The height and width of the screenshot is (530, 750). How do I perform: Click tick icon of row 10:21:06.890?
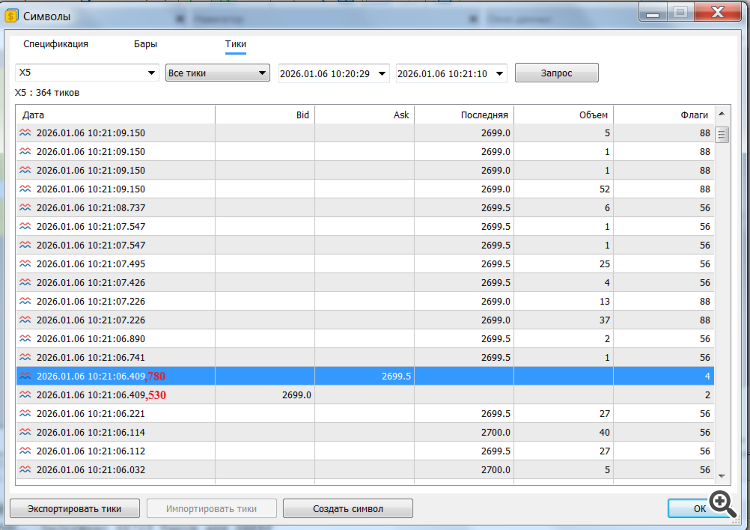25,339
